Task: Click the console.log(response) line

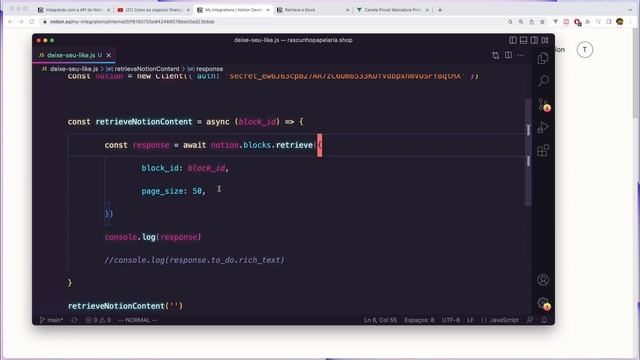Action: pyautogui.click(x=153, y=237)
